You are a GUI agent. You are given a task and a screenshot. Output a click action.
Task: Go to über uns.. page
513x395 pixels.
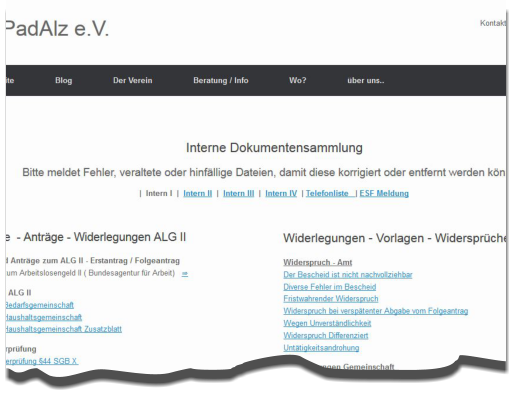click(x=366, y=80)
